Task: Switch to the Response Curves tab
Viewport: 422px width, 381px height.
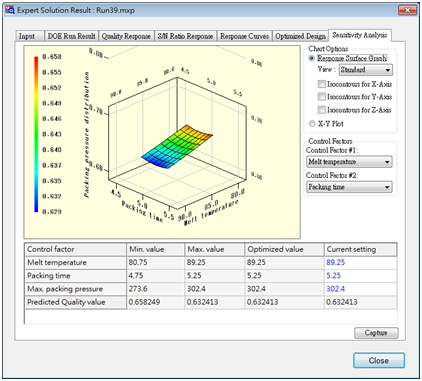Action: tap(244, 36)
